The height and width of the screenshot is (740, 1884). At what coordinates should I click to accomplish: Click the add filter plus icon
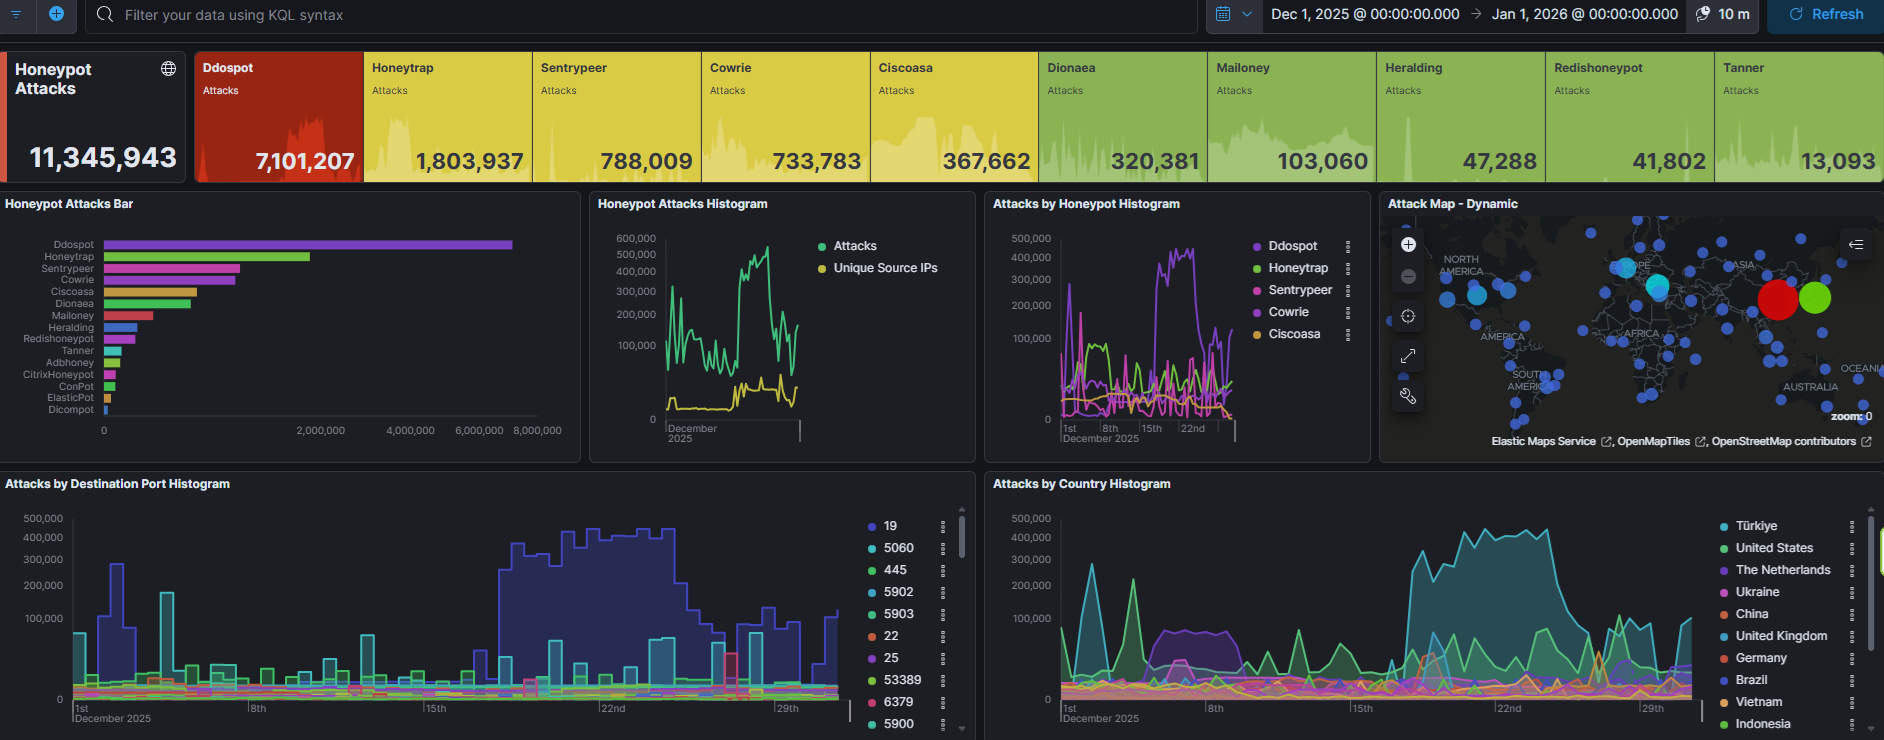coord(56,14)
